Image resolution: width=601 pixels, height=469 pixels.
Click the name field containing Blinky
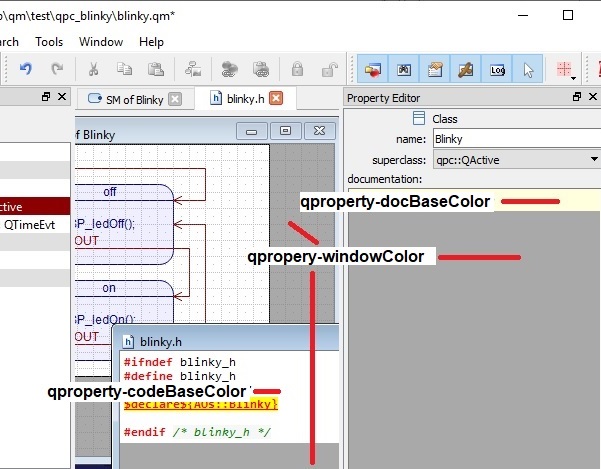(x=515, y=140)
